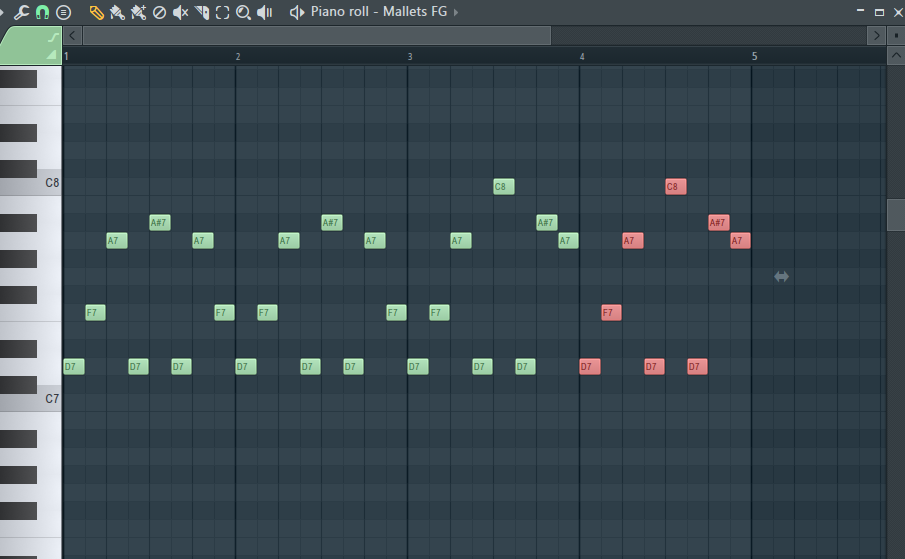905x559 pixels.
Task: Select the Paint drum-mode brush tool
Action: 139,12
